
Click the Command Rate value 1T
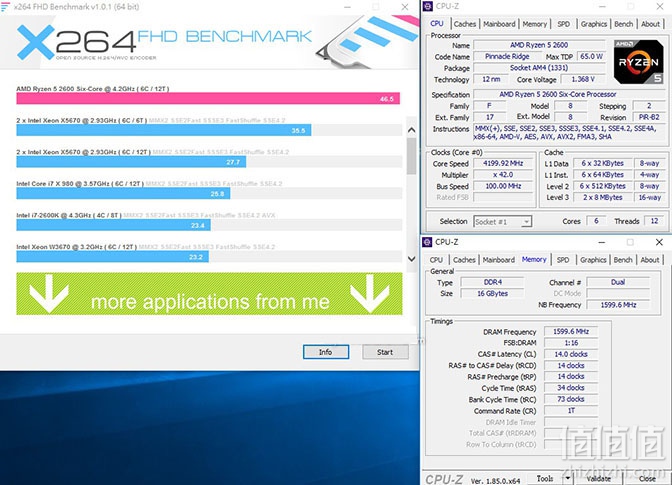click(571, 410)
